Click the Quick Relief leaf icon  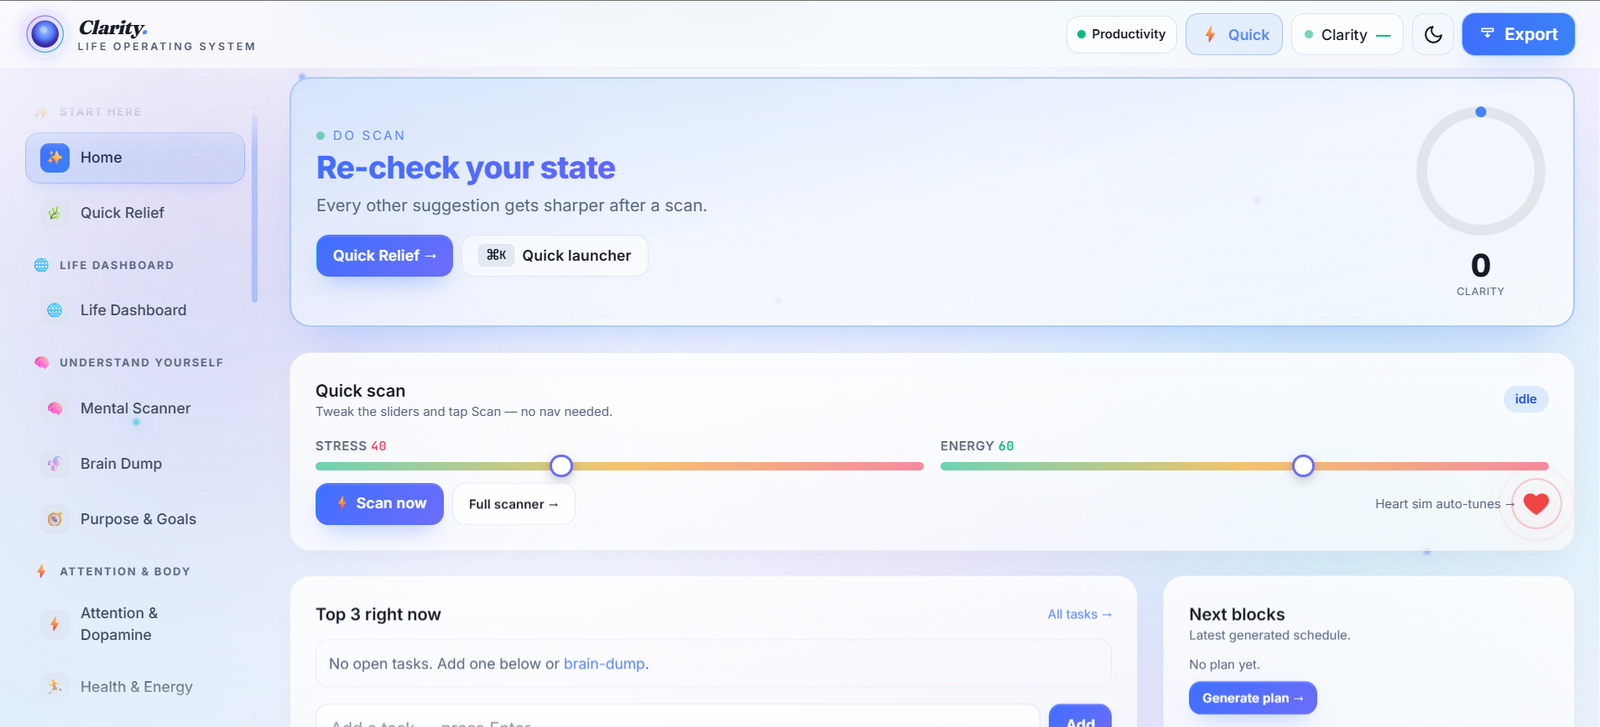click(55, 213)
